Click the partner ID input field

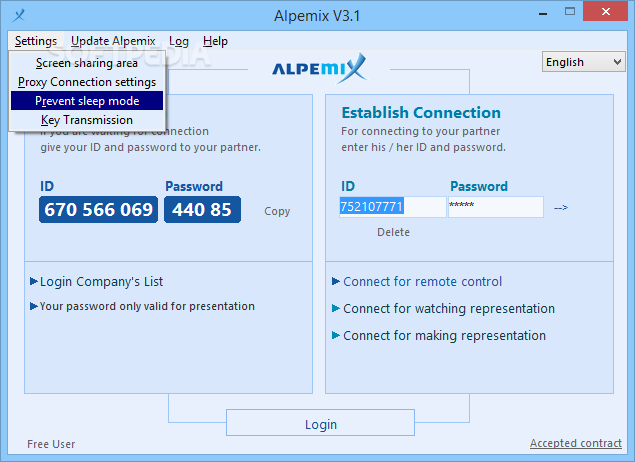(392, 207)
